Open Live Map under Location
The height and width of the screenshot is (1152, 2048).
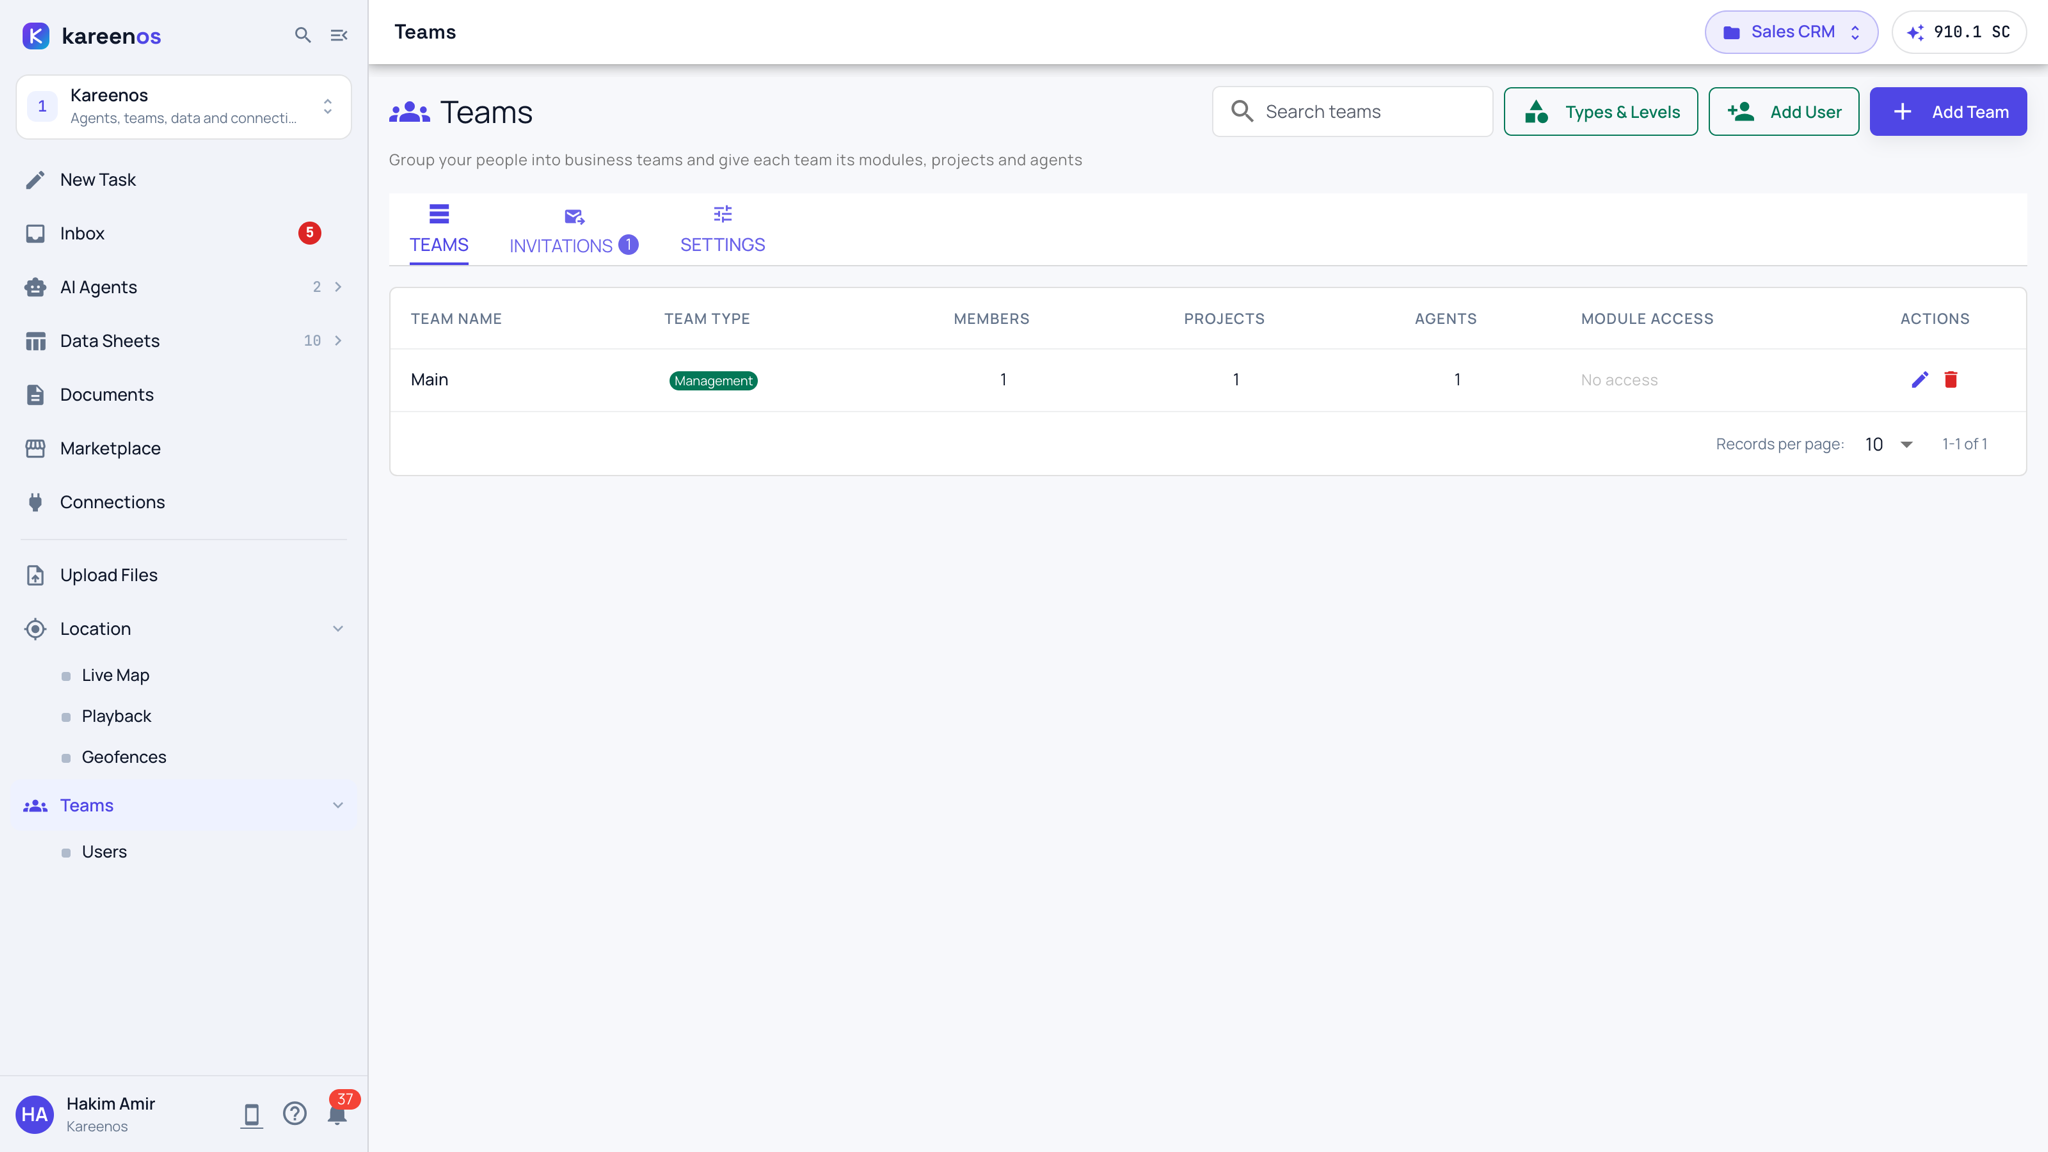click(x=116, y=676)
